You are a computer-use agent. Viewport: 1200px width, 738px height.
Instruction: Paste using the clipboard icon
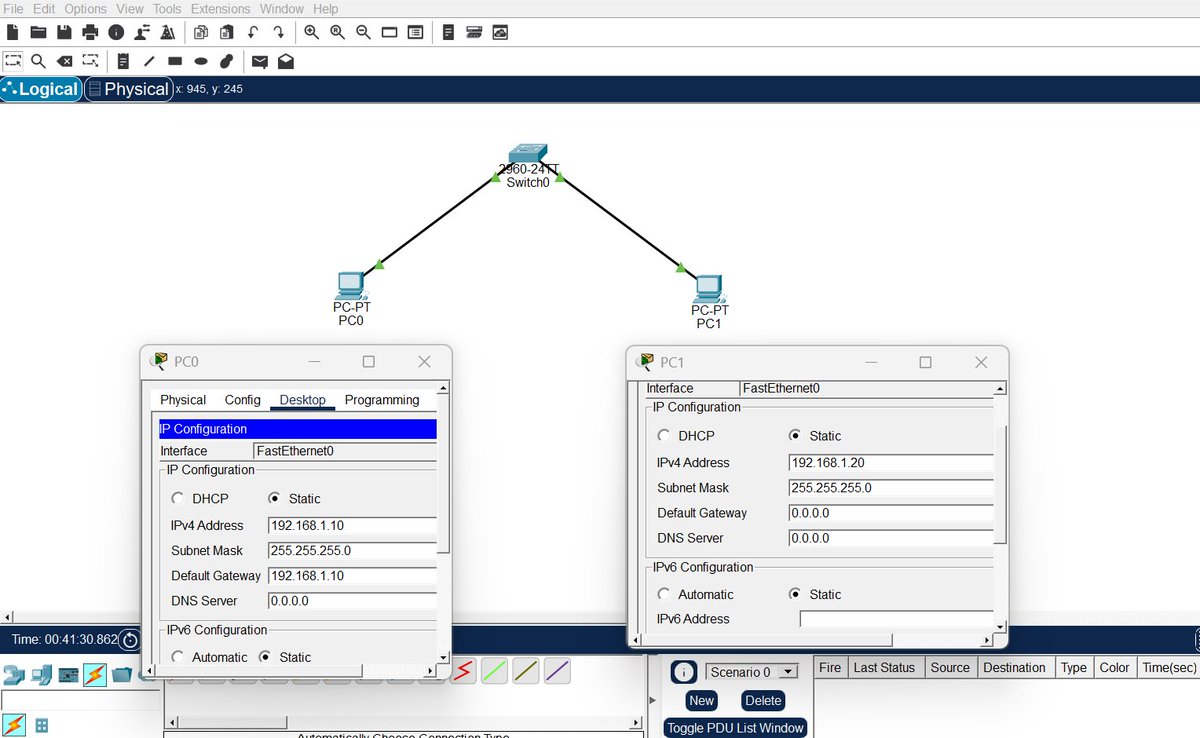pos(226,32)
